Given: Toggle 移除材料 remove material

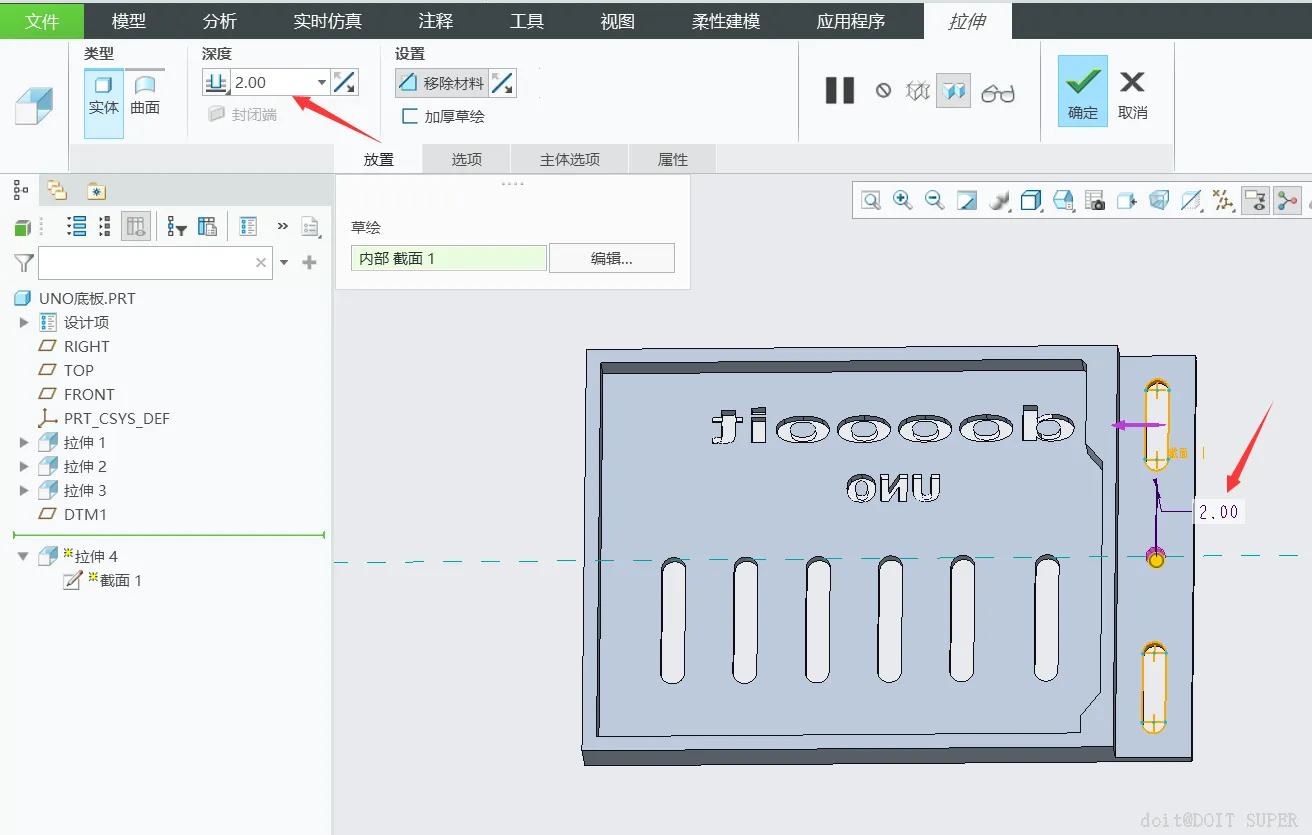Looking at the screenshot, I should [x=441, y=83].
